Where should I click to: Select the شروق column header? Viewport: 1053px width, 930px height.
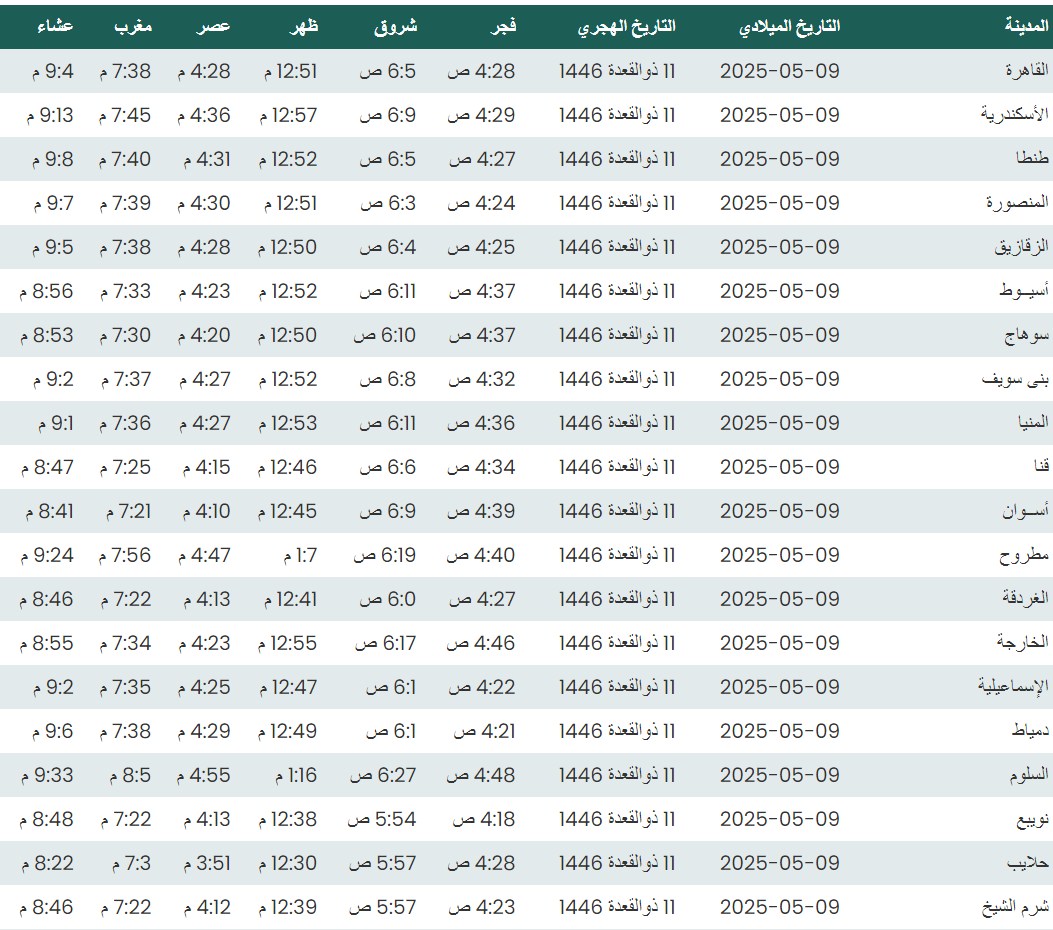pos(398,27)
